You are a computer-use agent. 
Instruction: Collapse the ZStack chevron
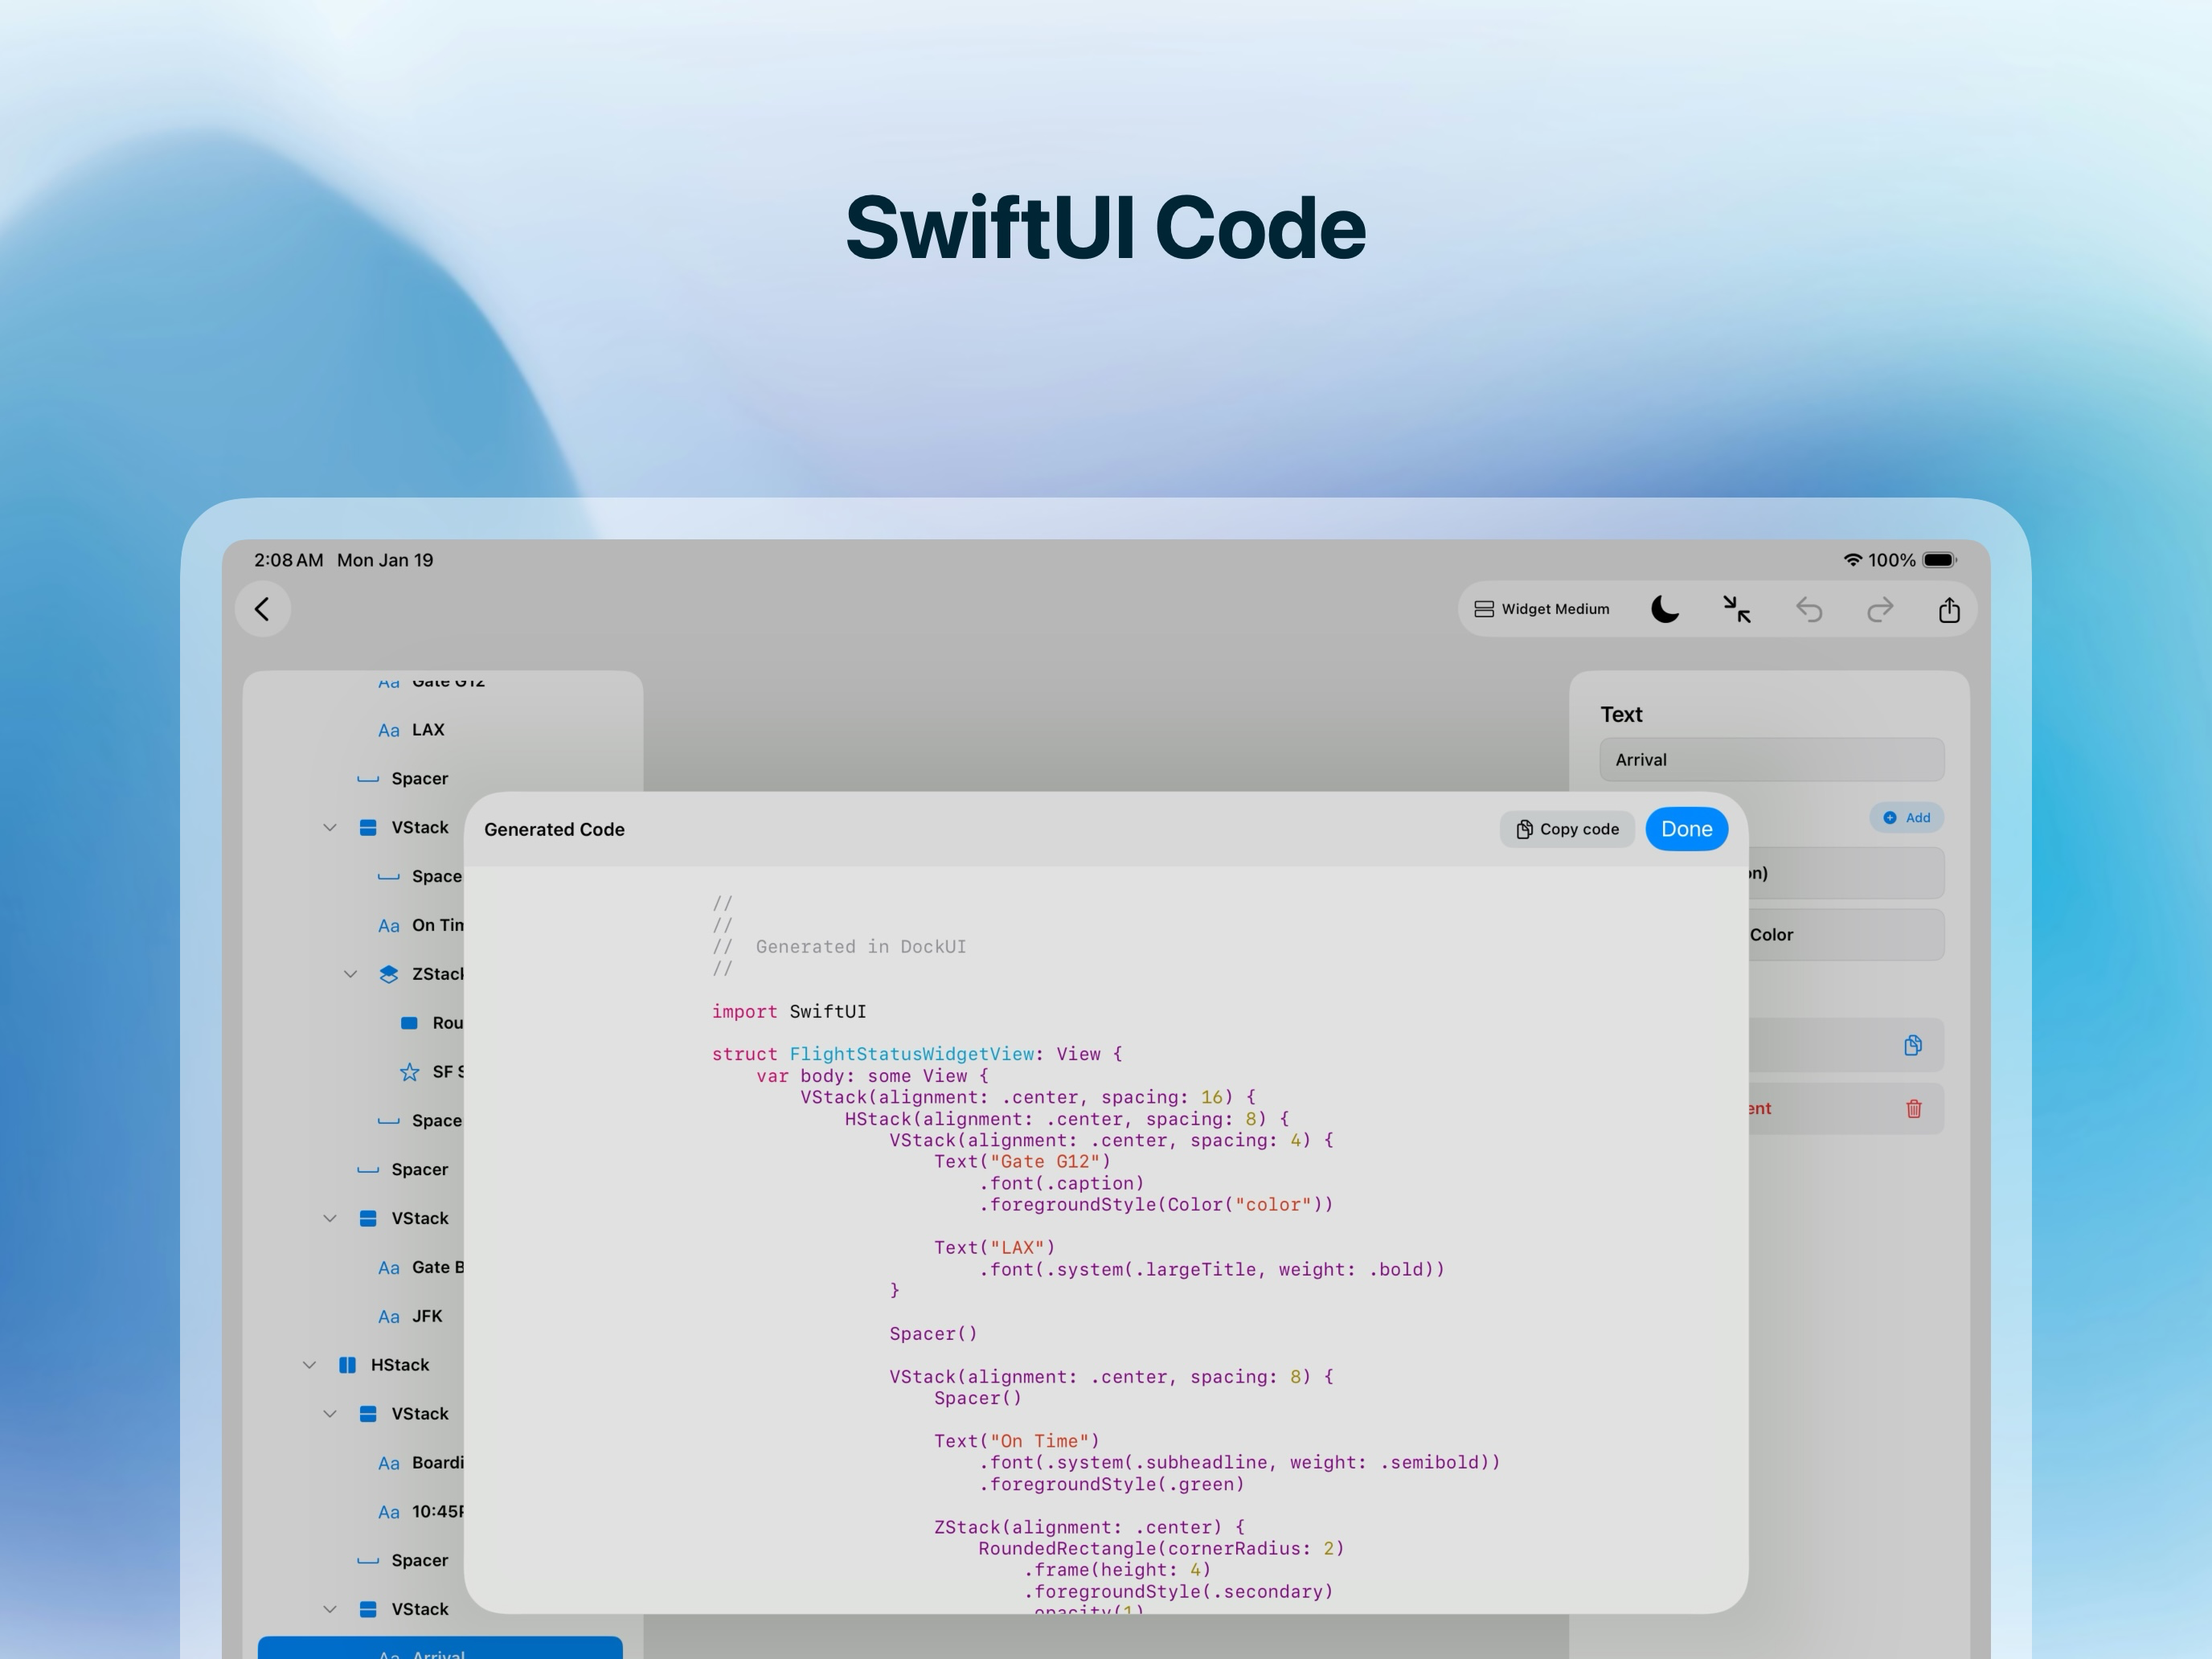coord(350,974)
